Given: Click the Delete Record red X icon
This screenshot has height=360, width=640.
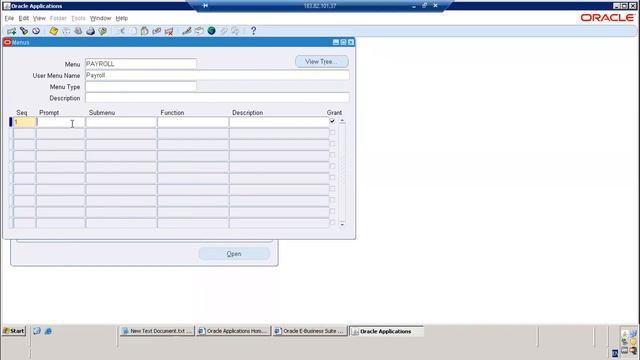Looking at the screenshot, I should point(169,31).
